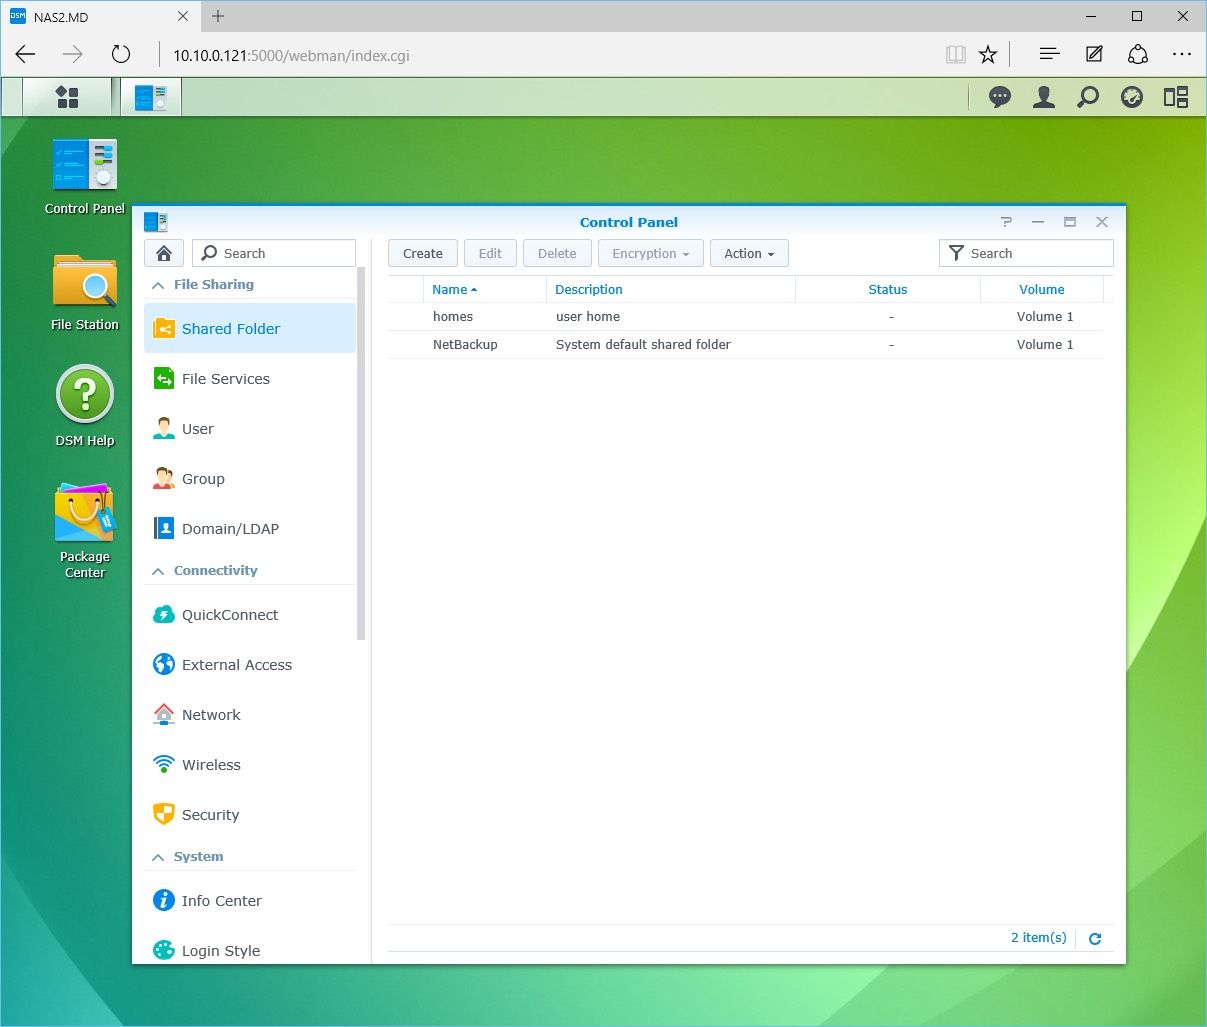This screenshot has height=1027, width=1207.
Task: Launch File Station from desktop
Action: tap(85, 292)
